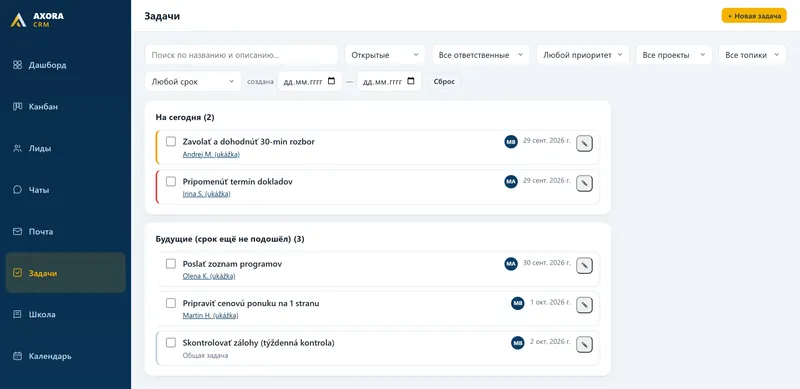This screenshot has height=389, width=800.
Task: Click the 30 сент. 2026 г. date
Action: point(547,263)
